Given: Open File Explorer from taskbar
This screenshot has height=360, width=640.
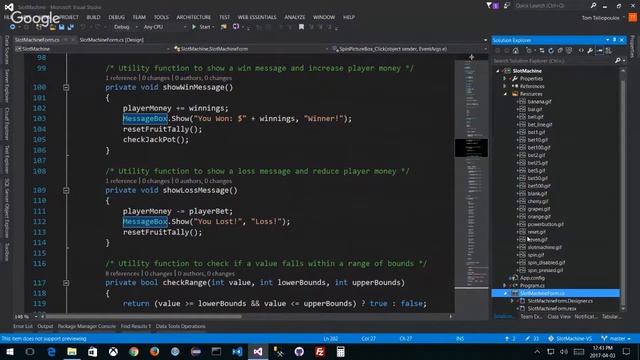Looking at the screenshot, I should (72, 351).
